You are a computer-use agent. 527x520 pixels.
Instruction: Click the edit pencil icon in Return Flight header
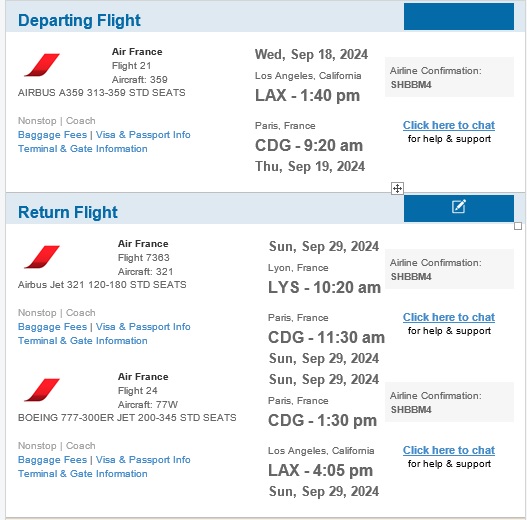pos(458,206)
